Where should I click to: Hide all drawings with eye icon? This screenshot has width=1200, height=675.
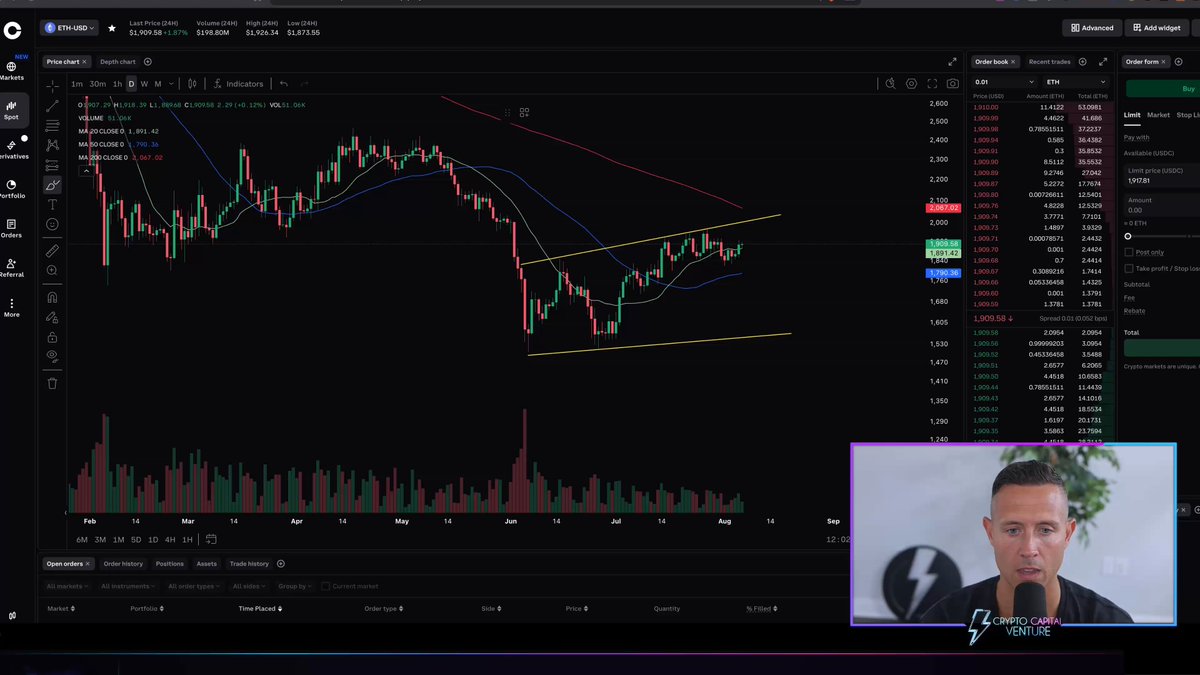52,355
